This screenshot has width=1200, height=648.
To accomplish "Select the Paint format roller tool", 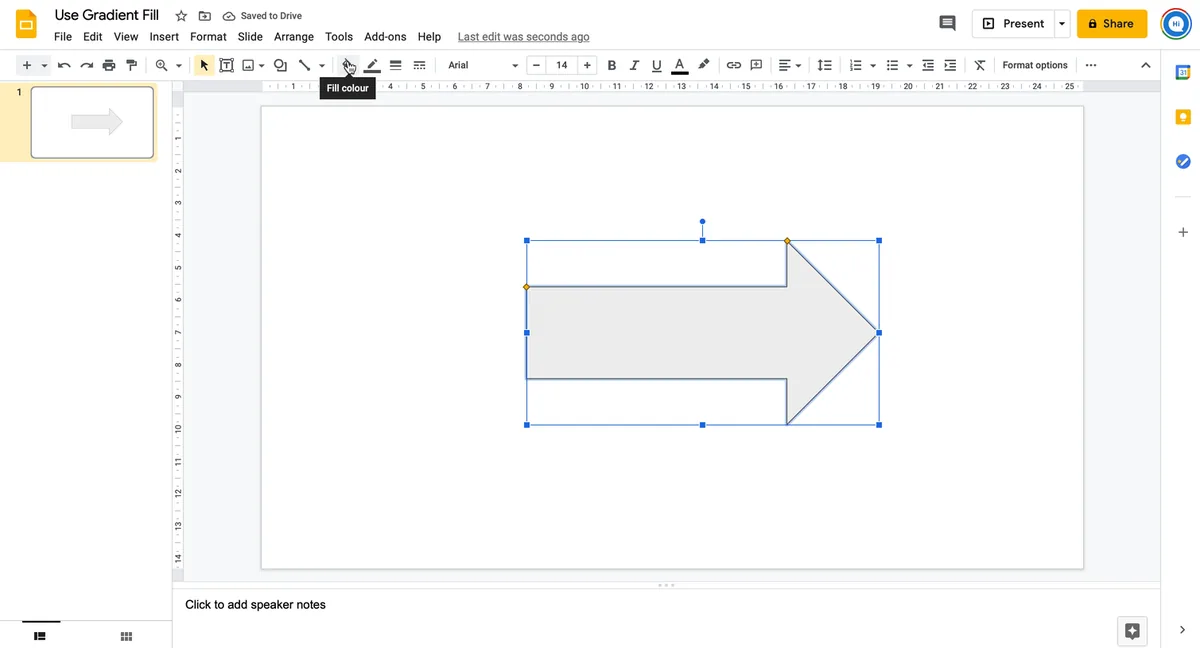I will 131,65.
